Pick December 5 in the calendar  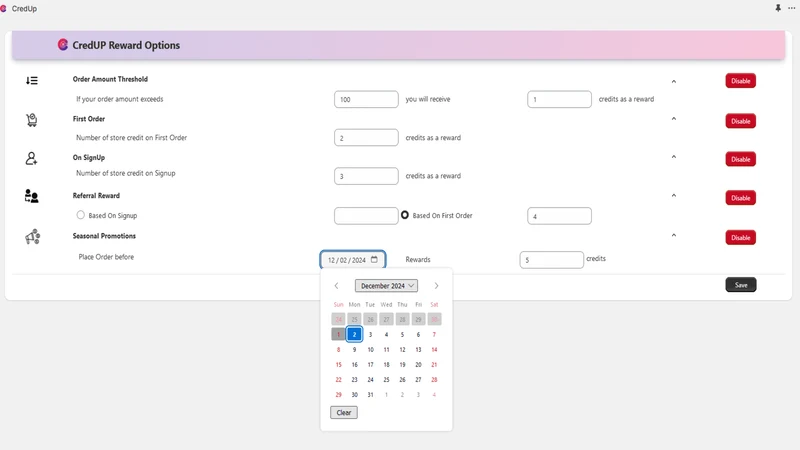(x=402, y=335)
